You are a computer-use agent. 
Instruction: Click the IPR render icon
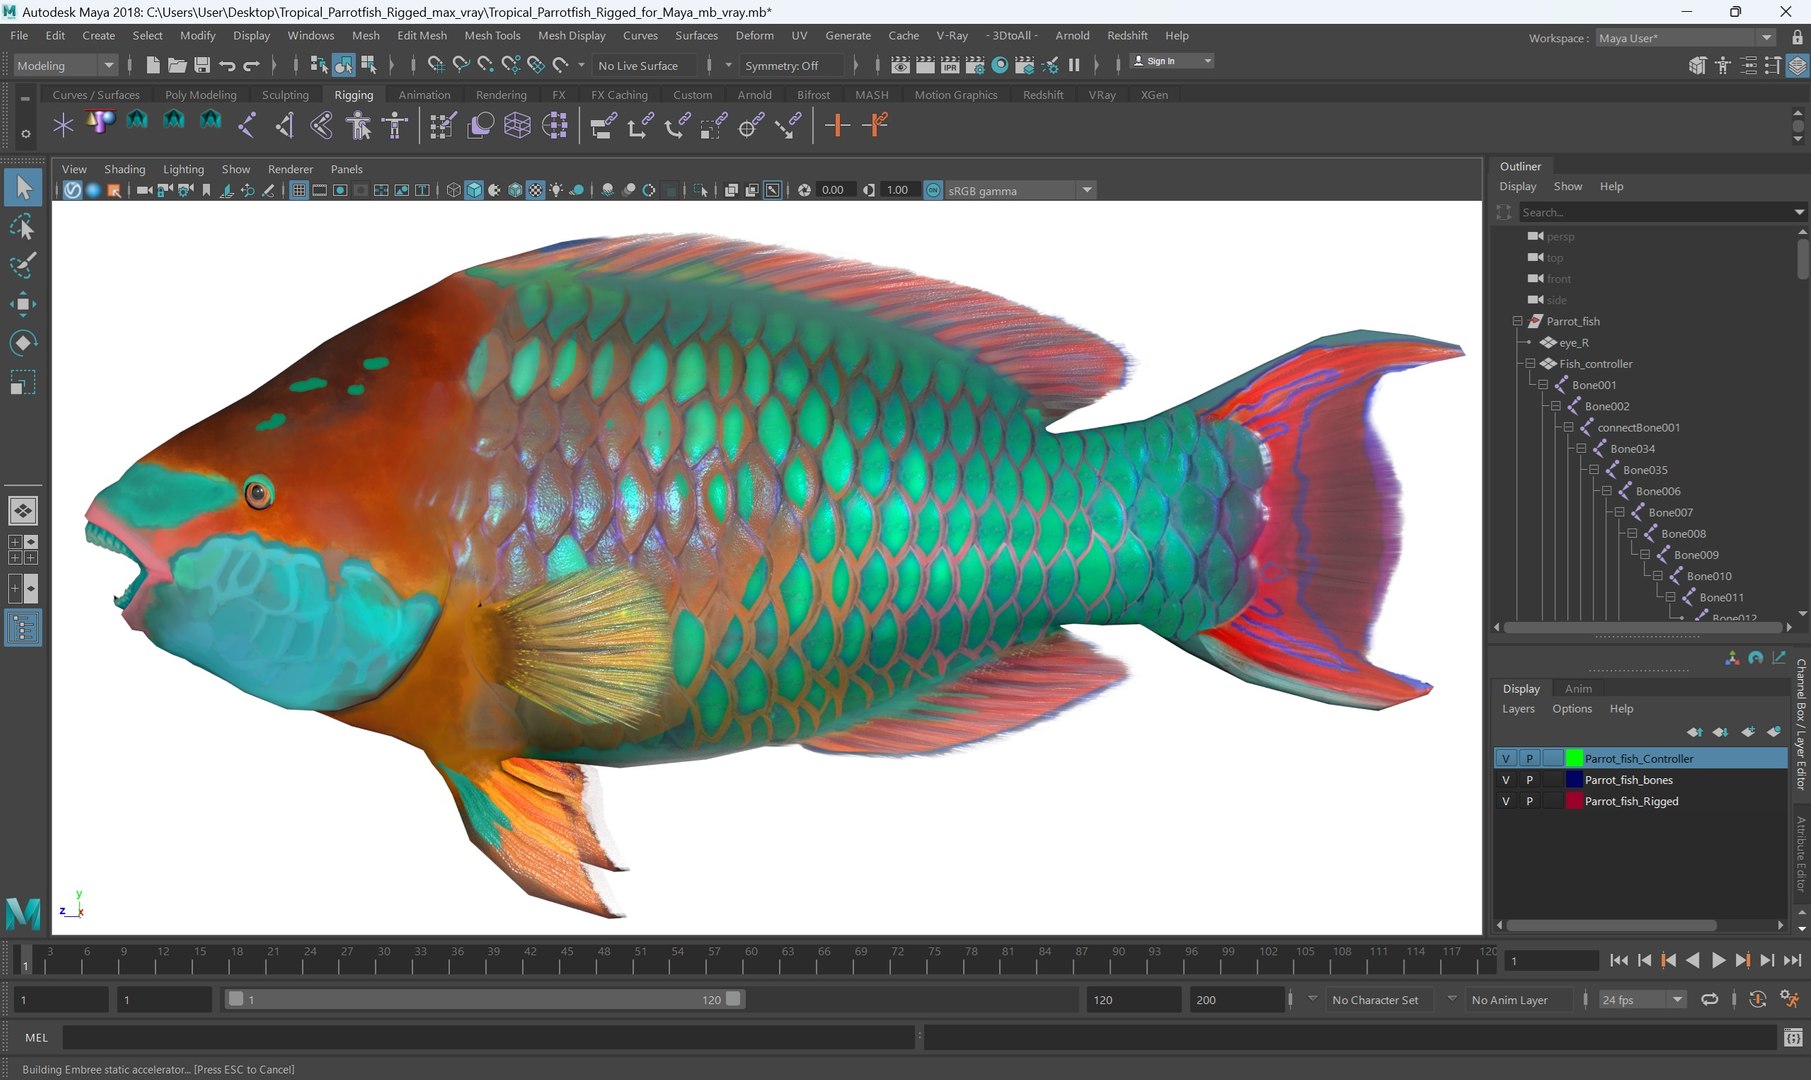point(950,65)
